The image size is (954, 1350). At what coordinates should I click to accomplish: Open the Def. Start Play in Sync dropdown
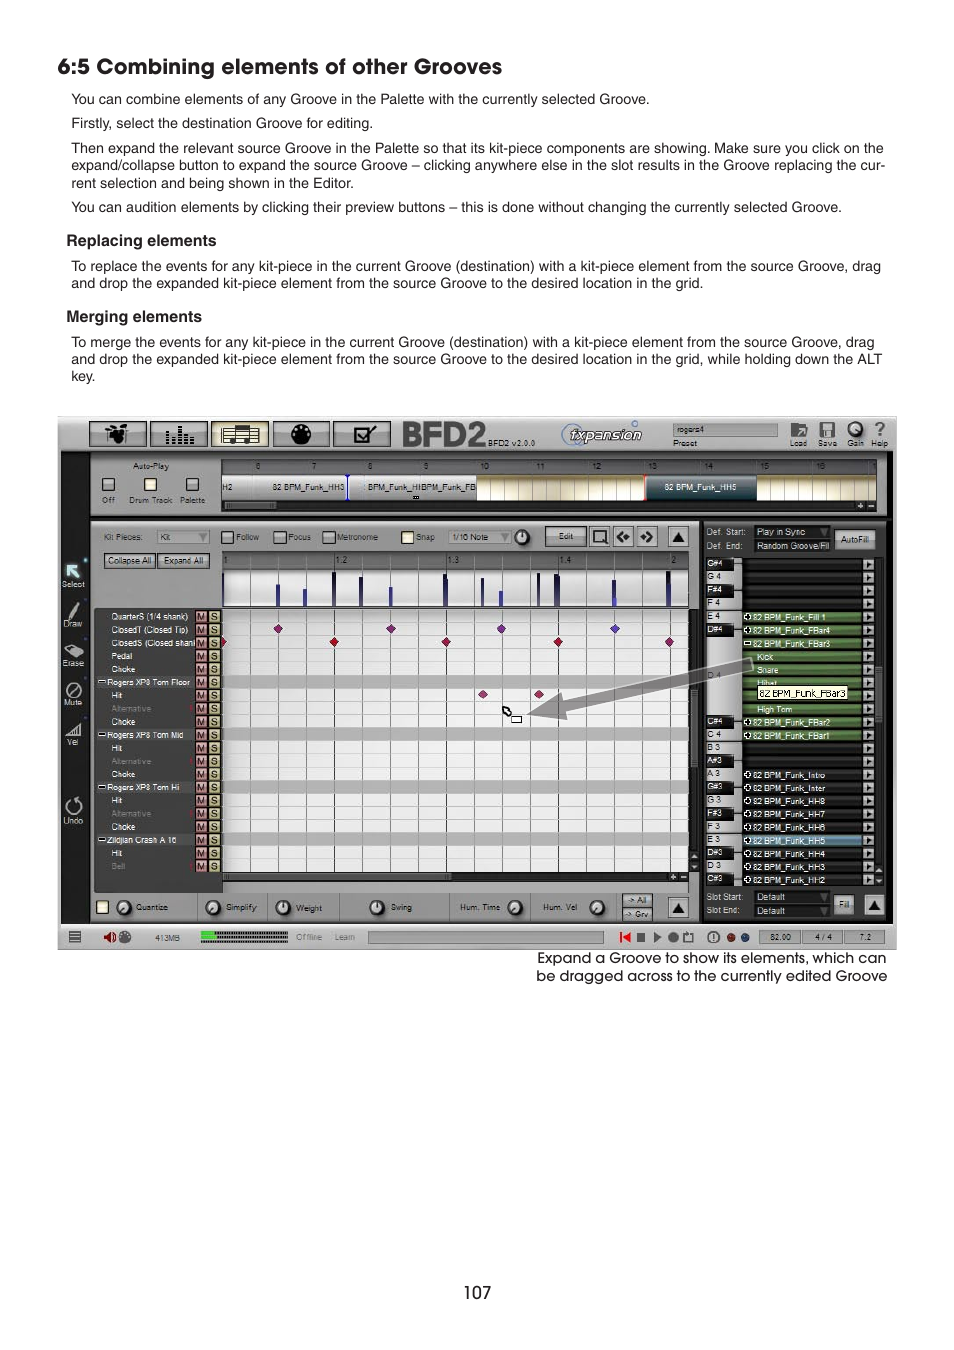click(792, 532)
